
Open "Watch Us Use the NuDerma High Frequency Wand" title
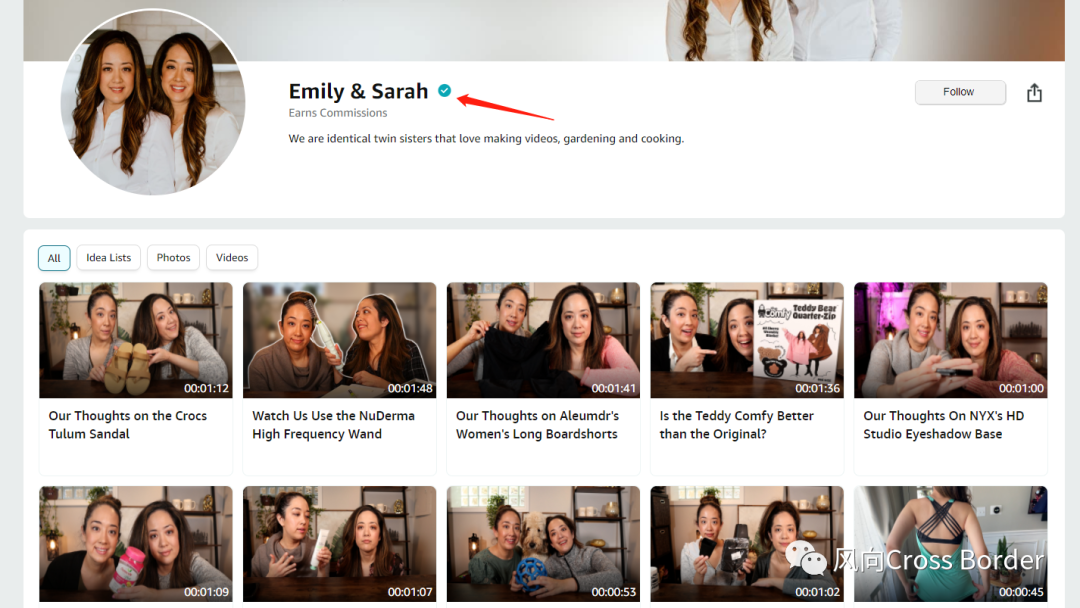coord(333,425)
